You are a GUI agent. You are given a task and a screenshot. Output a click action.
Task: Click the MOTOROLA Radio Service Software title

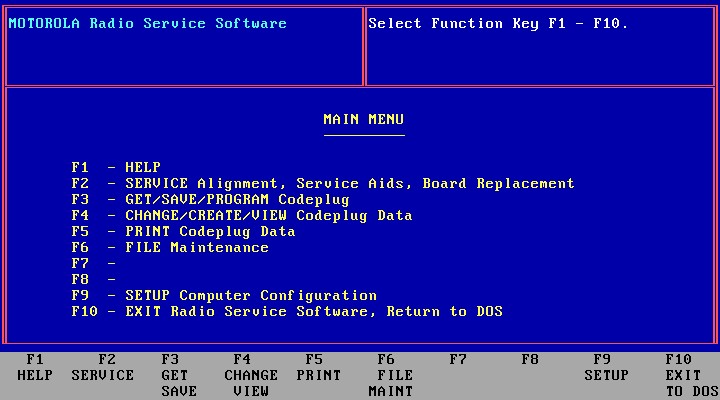(x=147, y=23)
